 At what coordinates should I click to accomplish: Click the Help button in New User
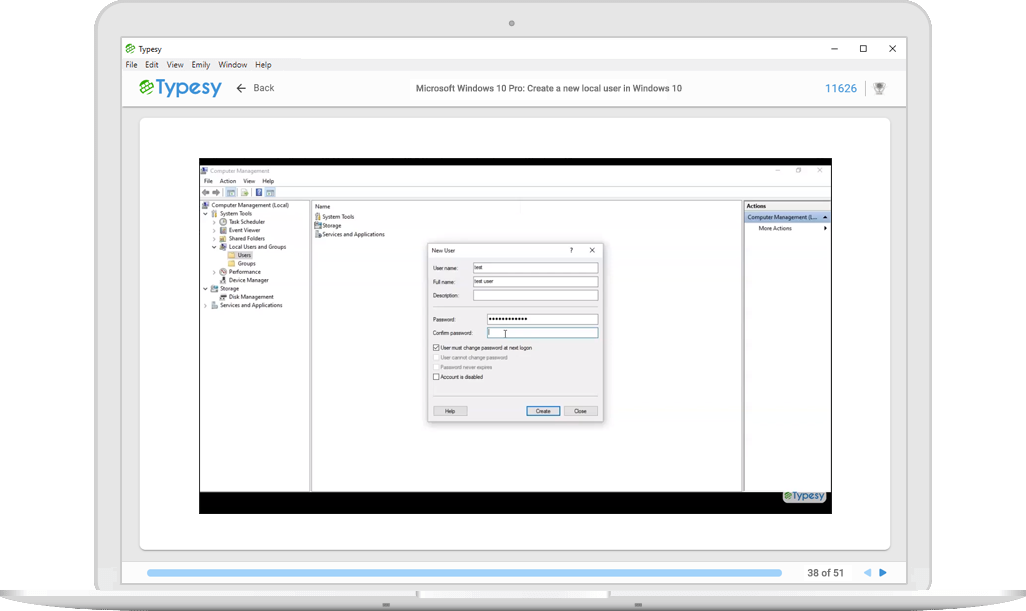click(450, 411)
